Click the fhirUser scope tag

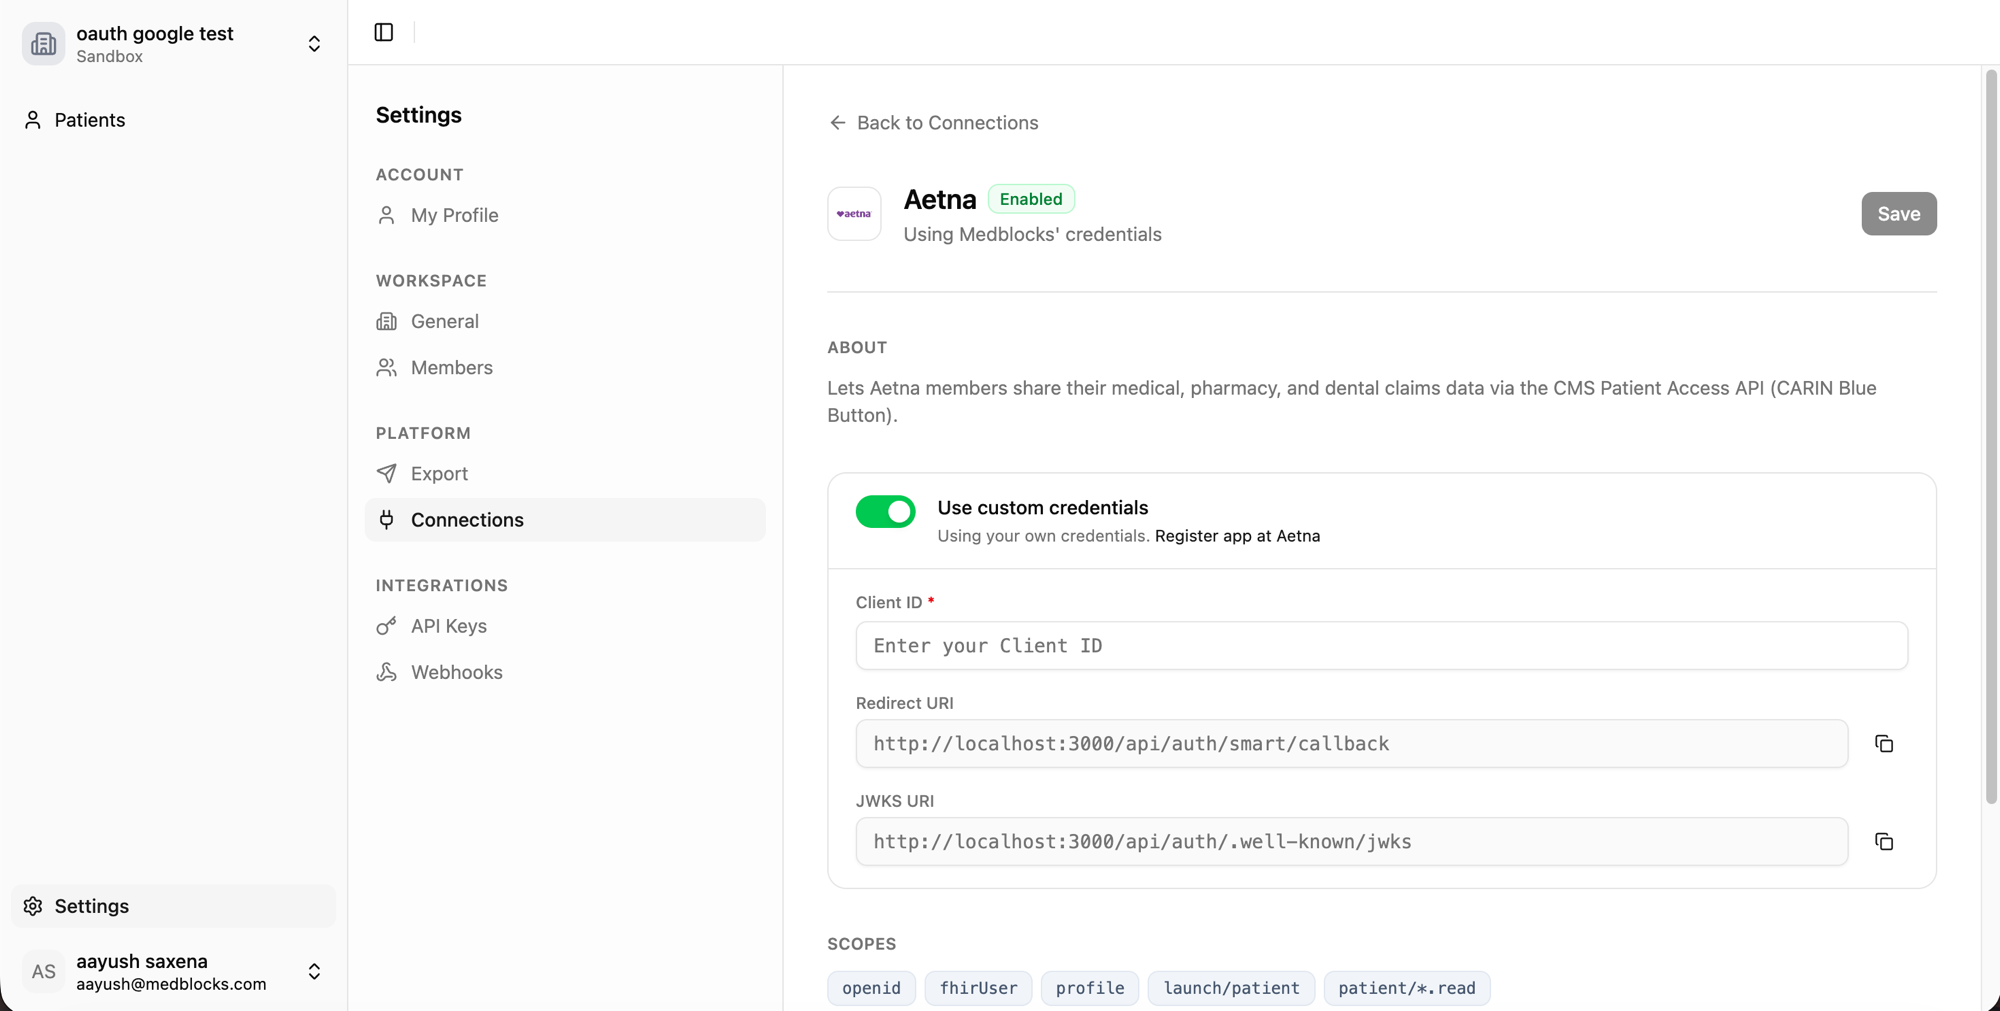[x=978, y=988]
